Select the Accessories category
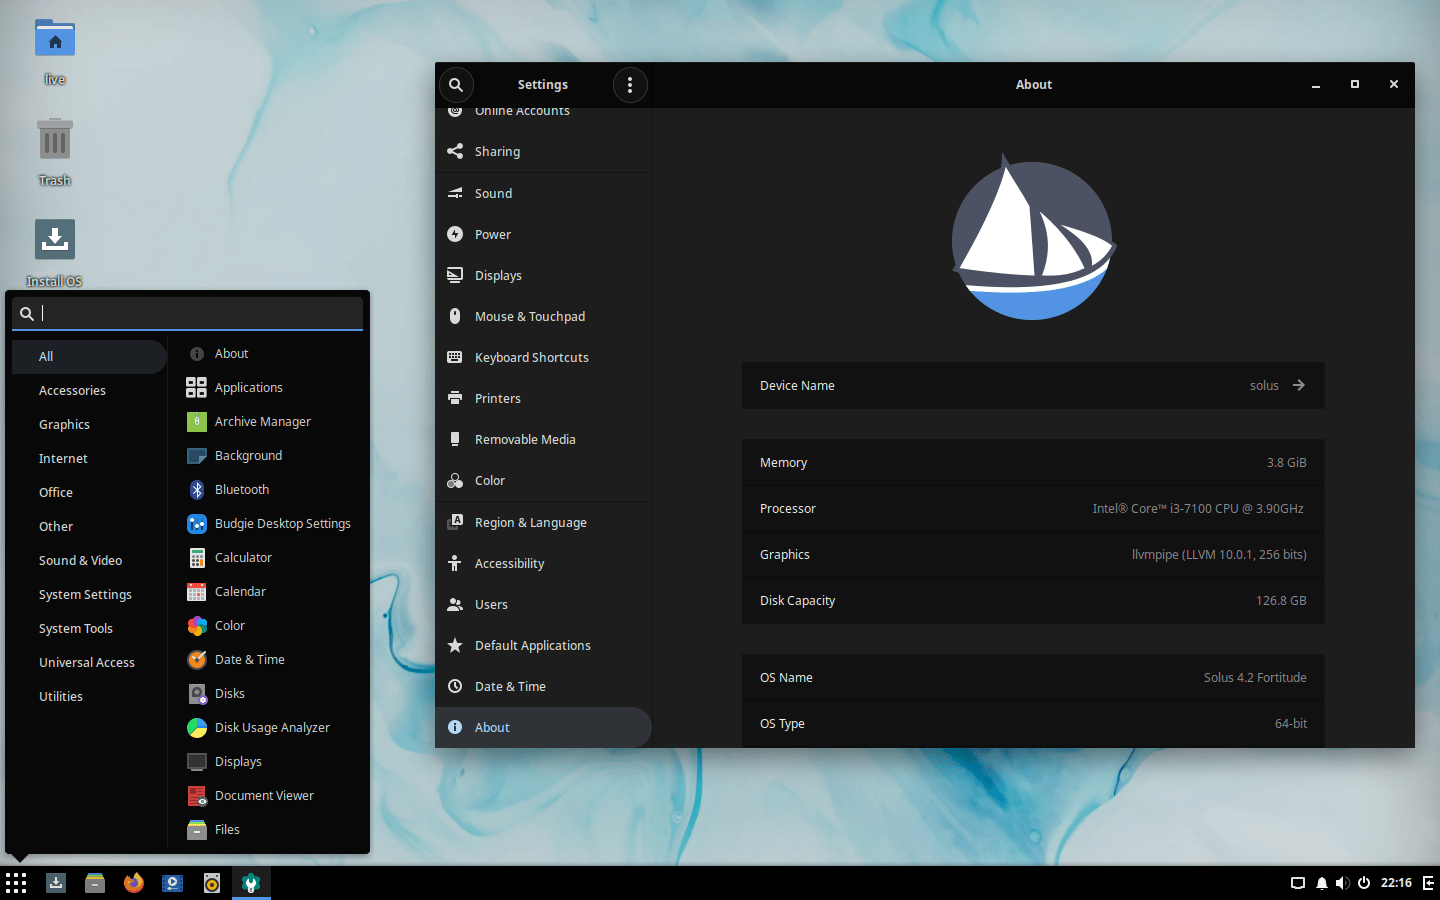 [x=89, y=391]
